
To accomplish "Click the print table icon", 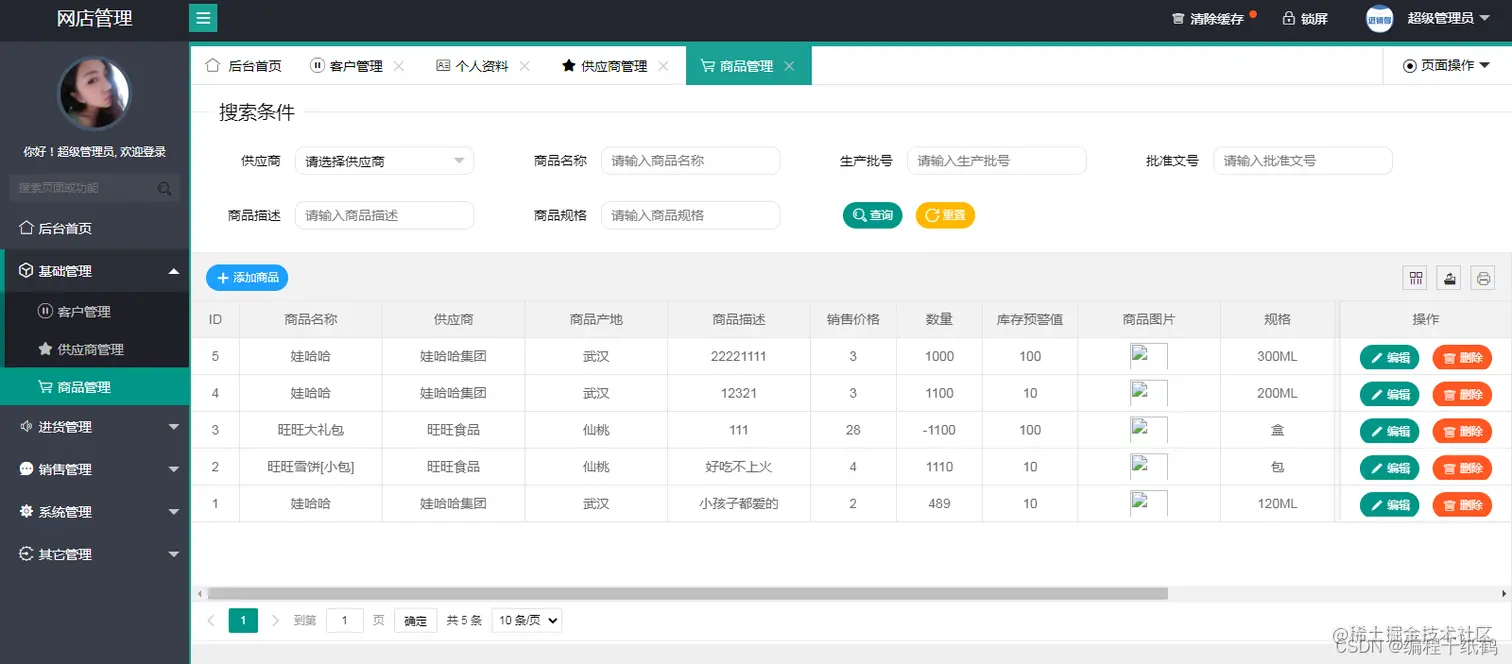I will pos(1483,278).
